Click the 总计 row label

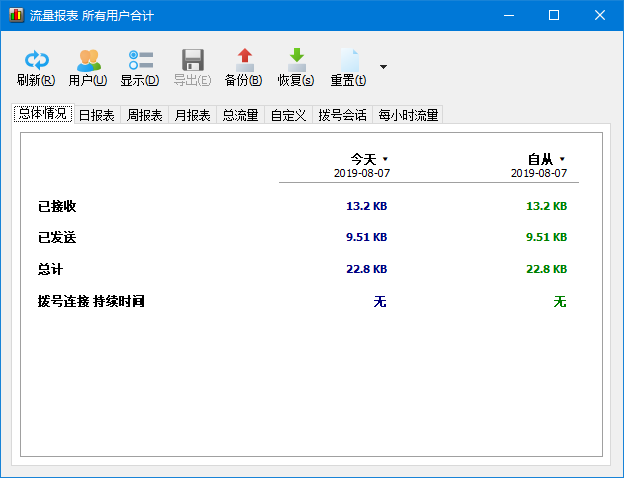click(51, 269)
